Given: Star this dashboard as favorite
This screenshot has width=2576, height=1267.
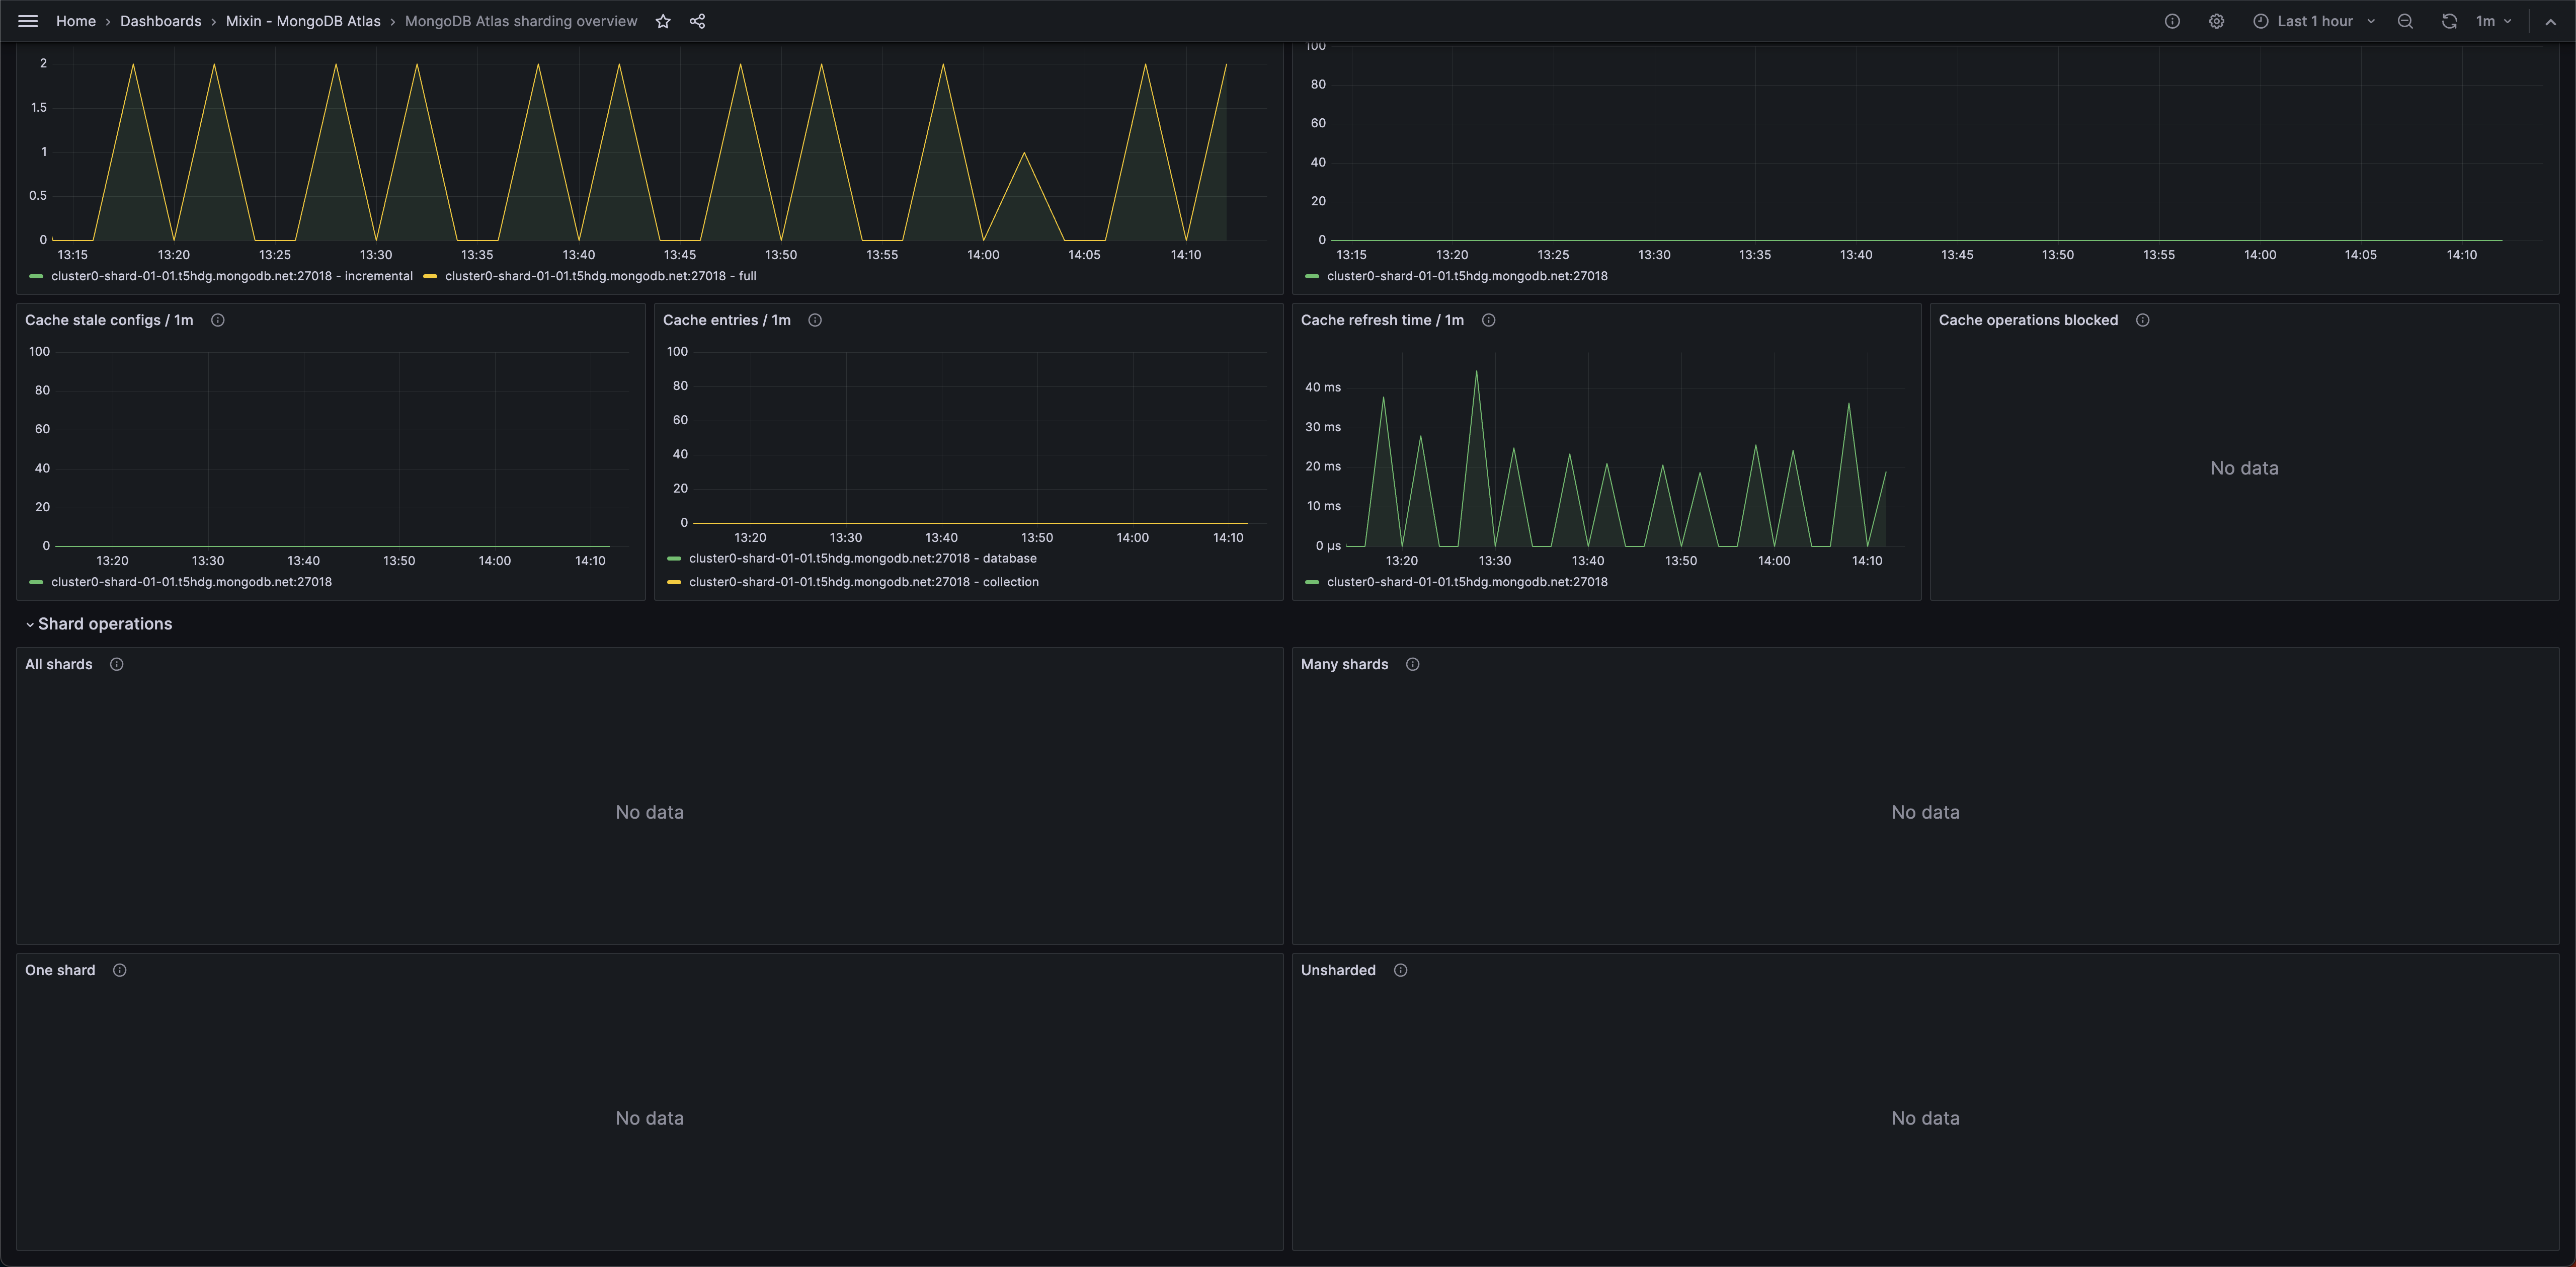Looking at the screenshot, I should pos(662,21).
